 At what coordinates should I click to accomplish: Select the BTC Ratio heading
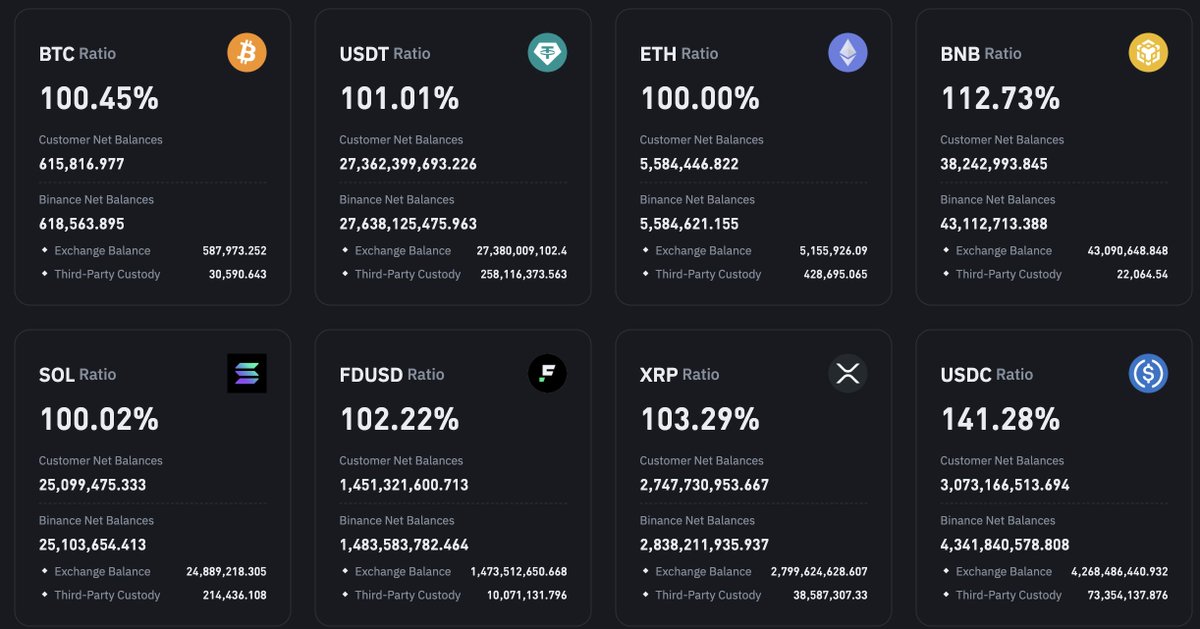tap(78, 54)
